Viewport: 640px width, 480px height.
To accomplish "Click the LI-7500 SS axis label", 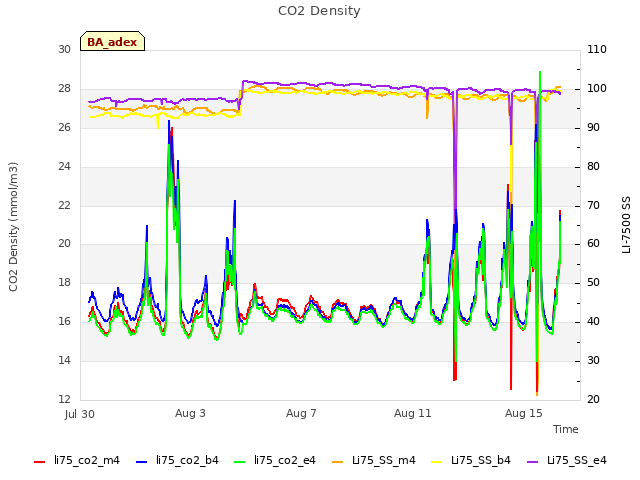I will click(626, 225).
